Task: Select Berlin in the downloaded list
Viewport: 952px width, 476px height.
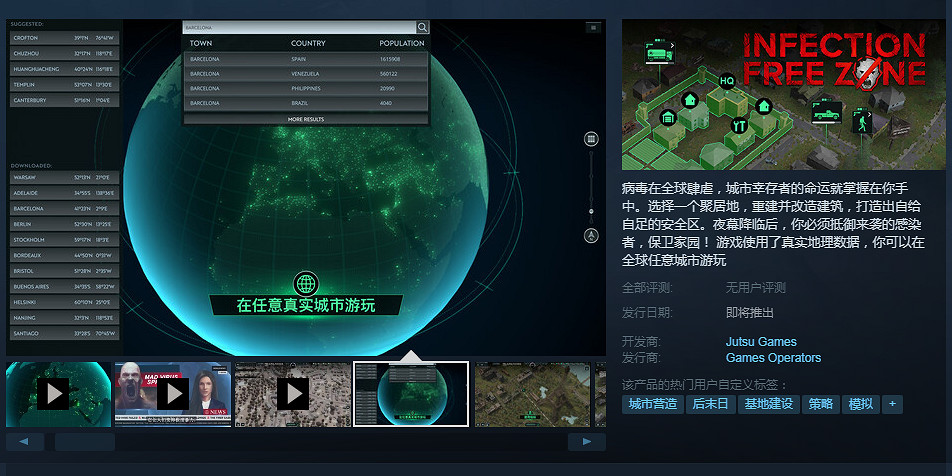Action: pos(64,224)
